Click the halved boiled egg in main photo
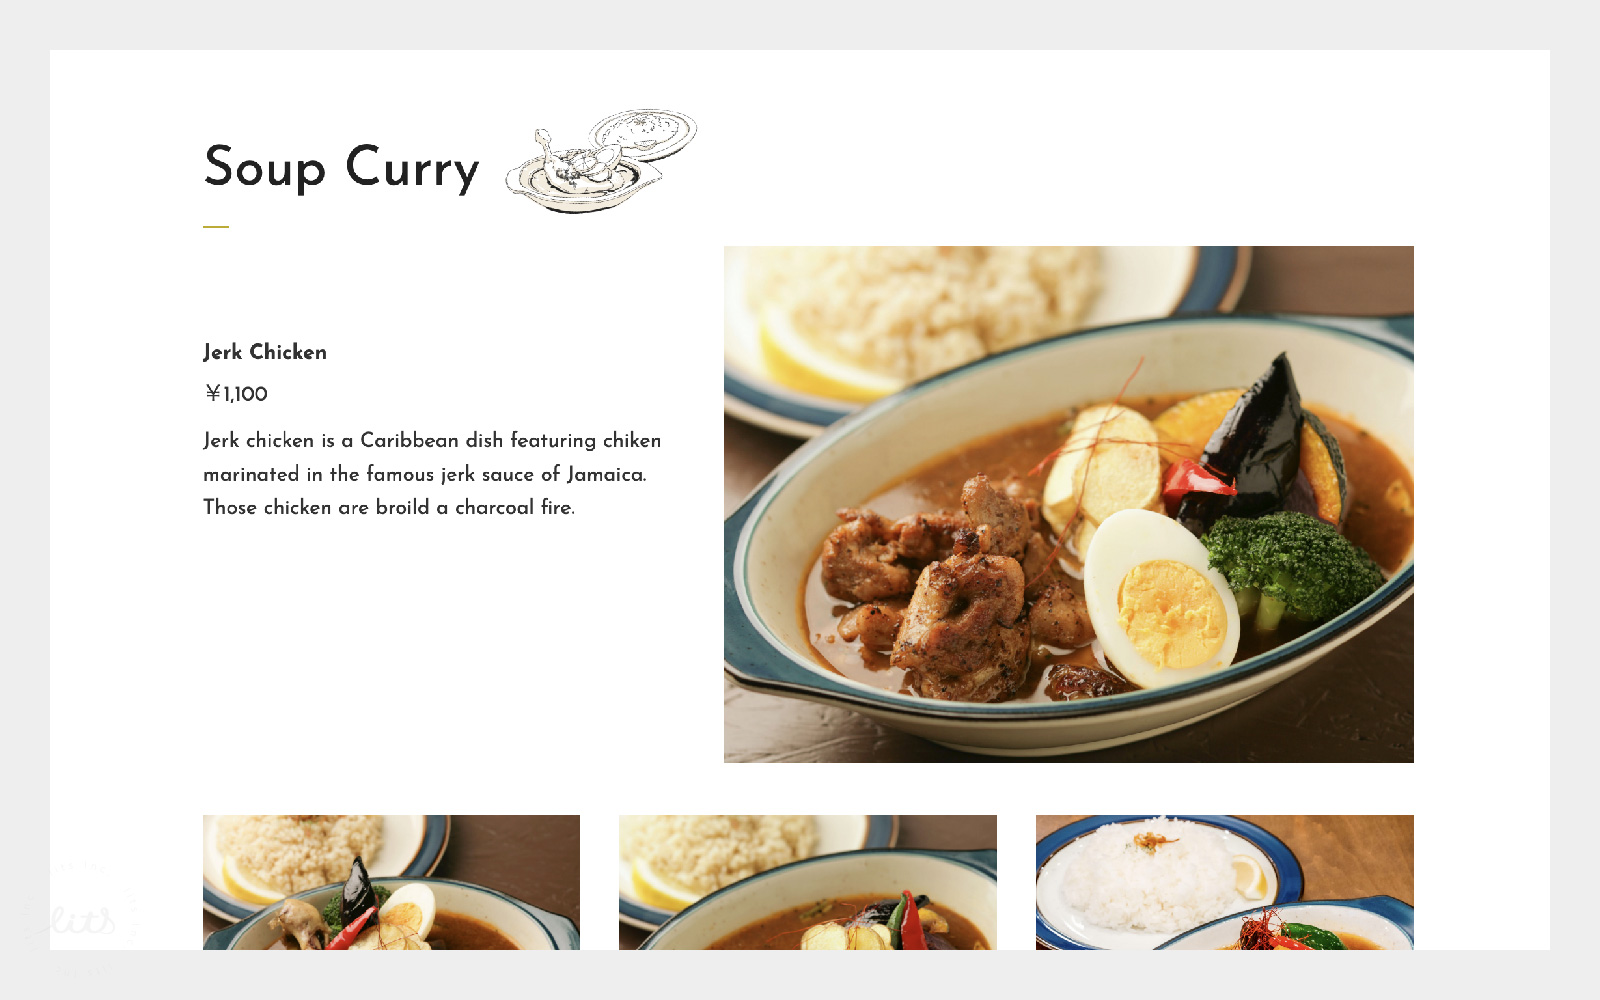1600x1000 pixels. 1160,598
